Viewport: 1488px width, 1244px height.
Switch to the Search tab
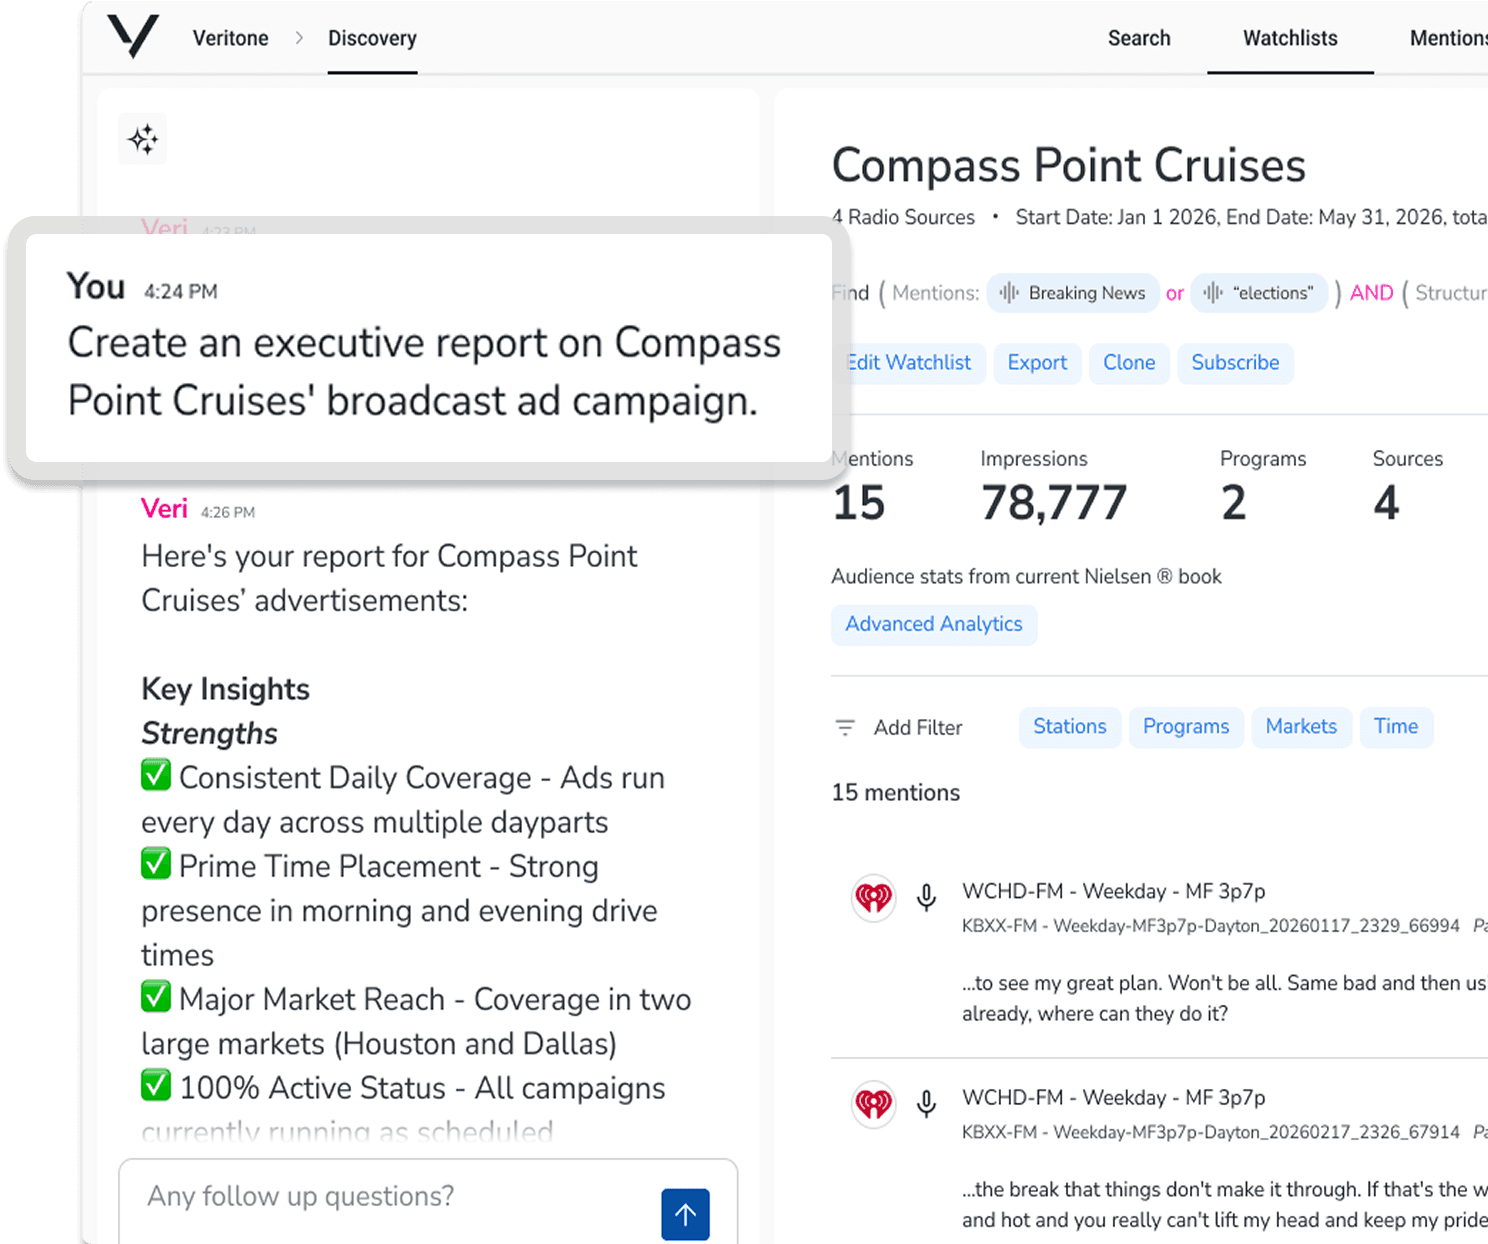(x=1139, y=38)
